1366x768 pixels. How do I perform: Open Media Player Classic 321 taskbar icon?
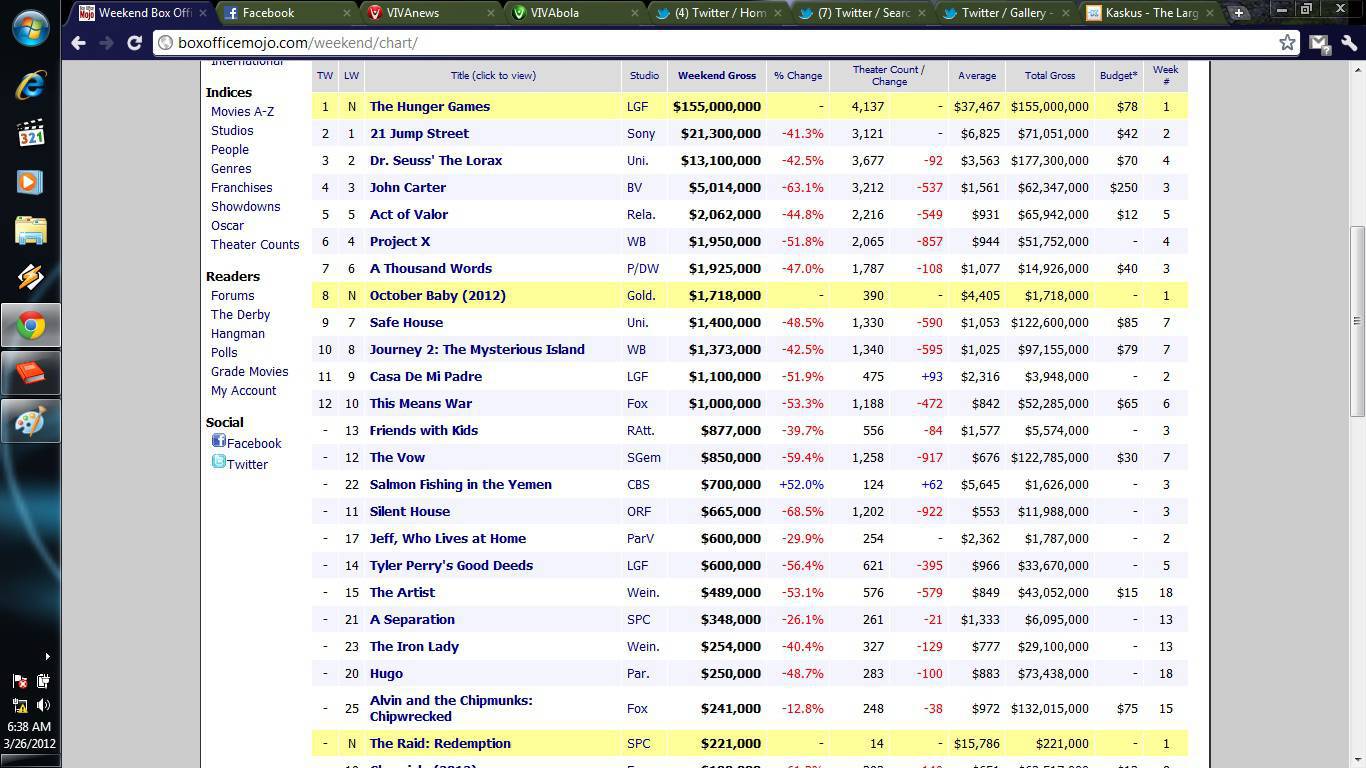pos(30,133)
